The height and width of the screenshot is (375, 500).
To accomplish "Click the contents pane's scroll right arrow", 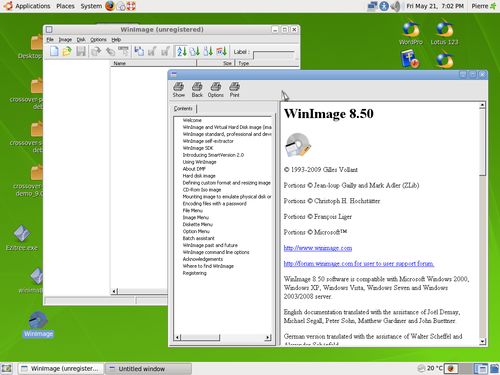I will pyautogui.click(x=268, y=338).
